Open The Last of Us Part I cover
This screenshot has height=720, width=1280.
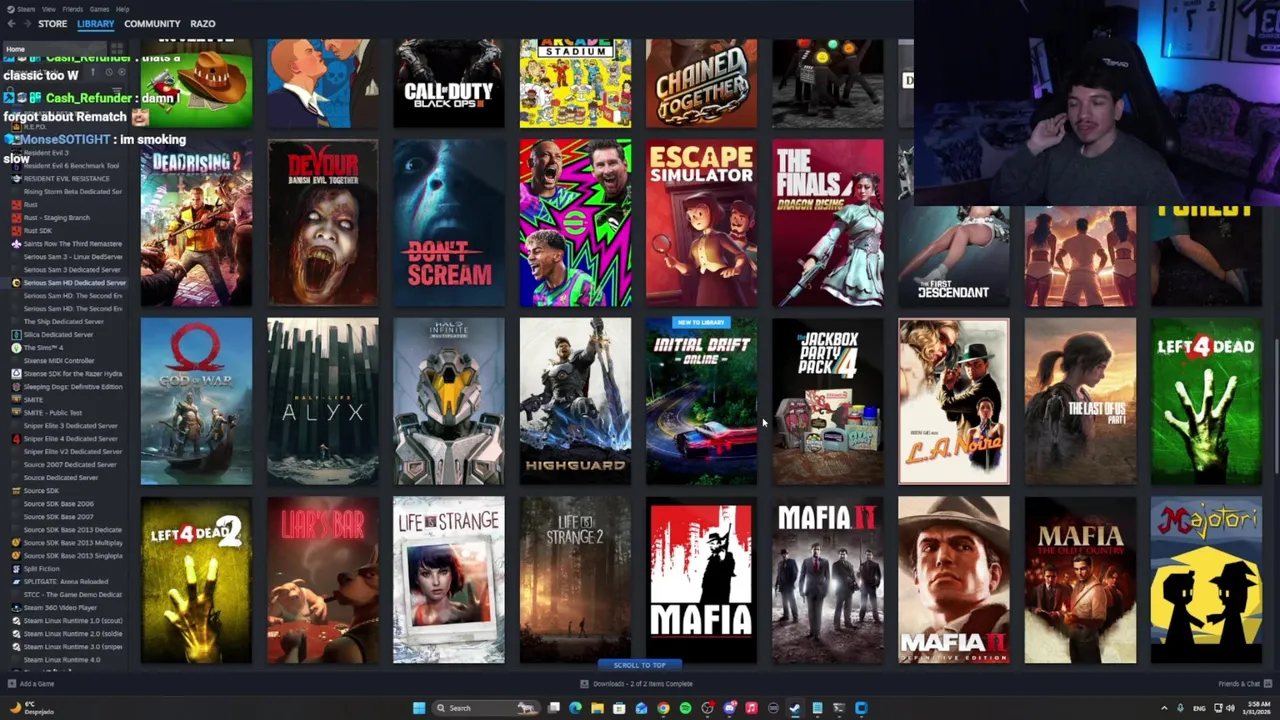[1080, 401]
